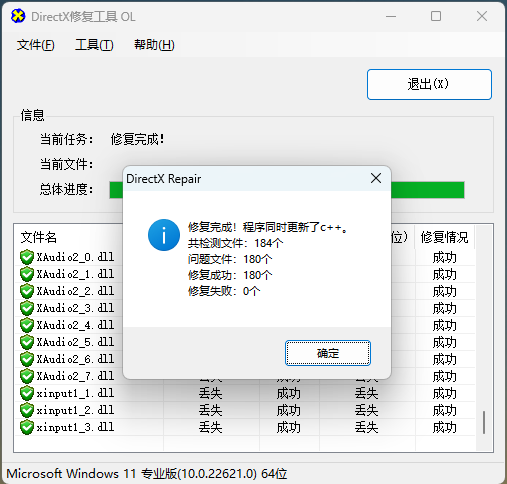This screenshot has width=507, height=484.
Task: Open the 工具(T) menu
Action: (x=94, y=45)
